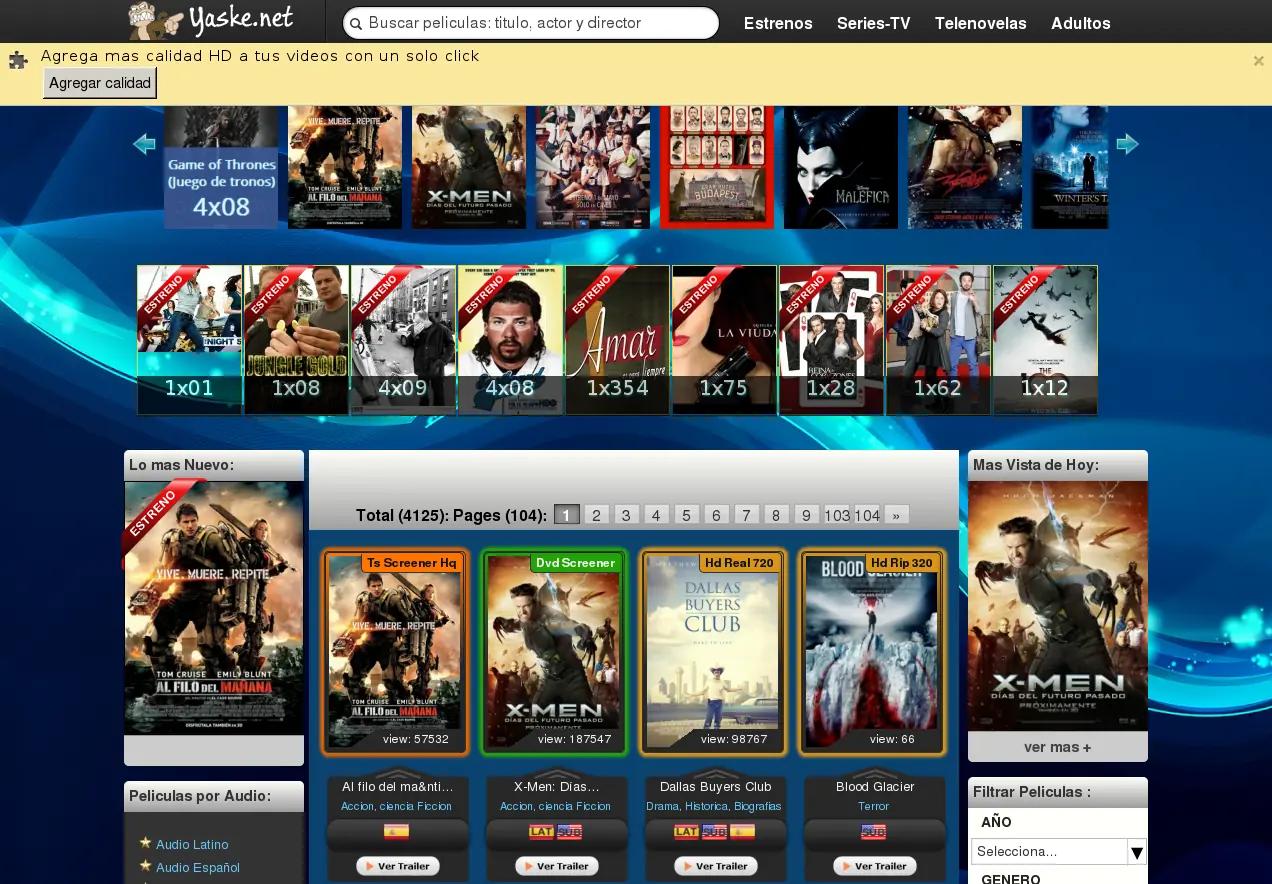1272x884 pixels.
Task: Open the La Viuda 1x75 thumbnail
Action: 724,340
